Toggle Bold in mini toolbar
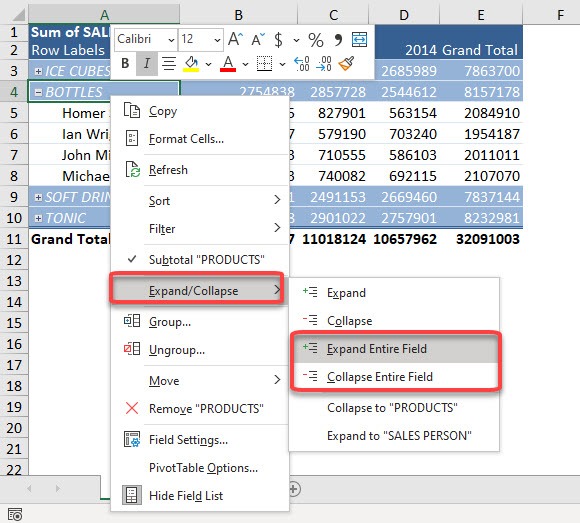Screen dimensions: 580x523 125,64
